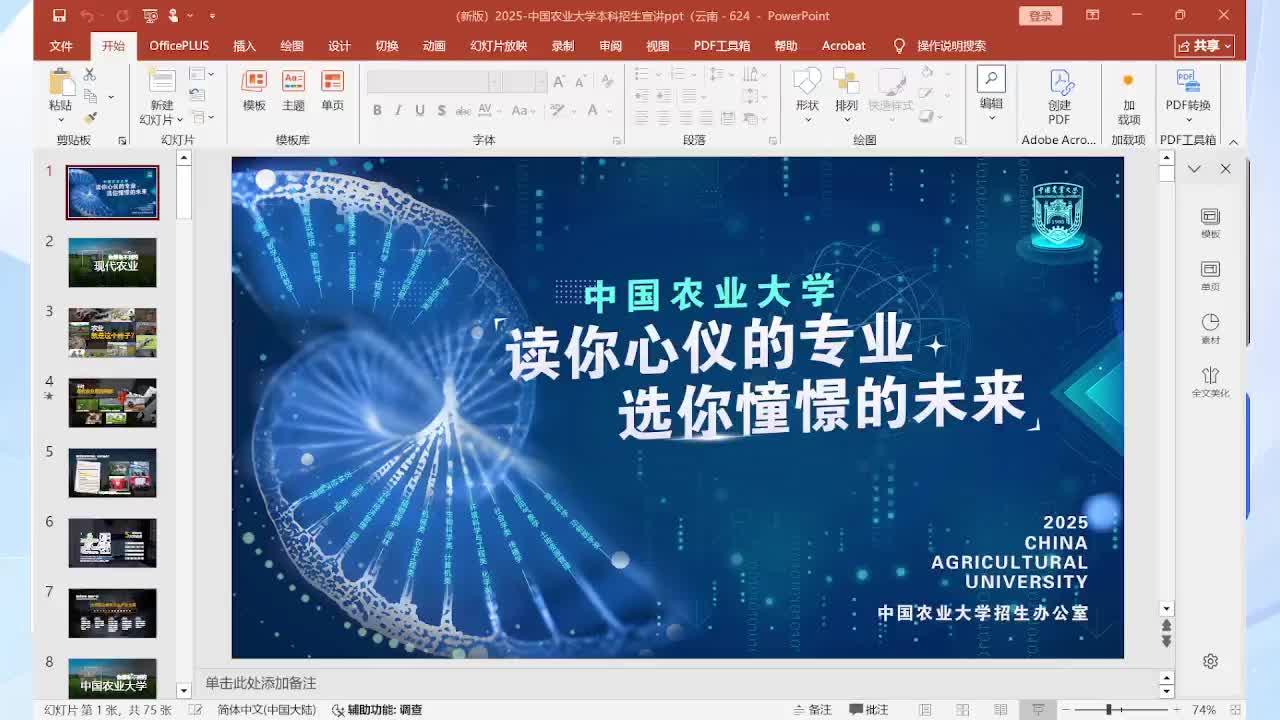
Task: Select slide 7 thumbnail
Action: pos(112,612)
